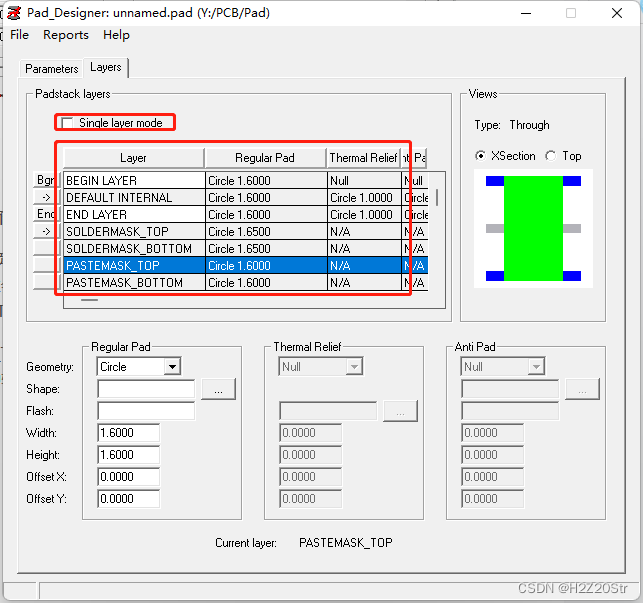Click the Regular Pad Offset X field

pos(128,477)
